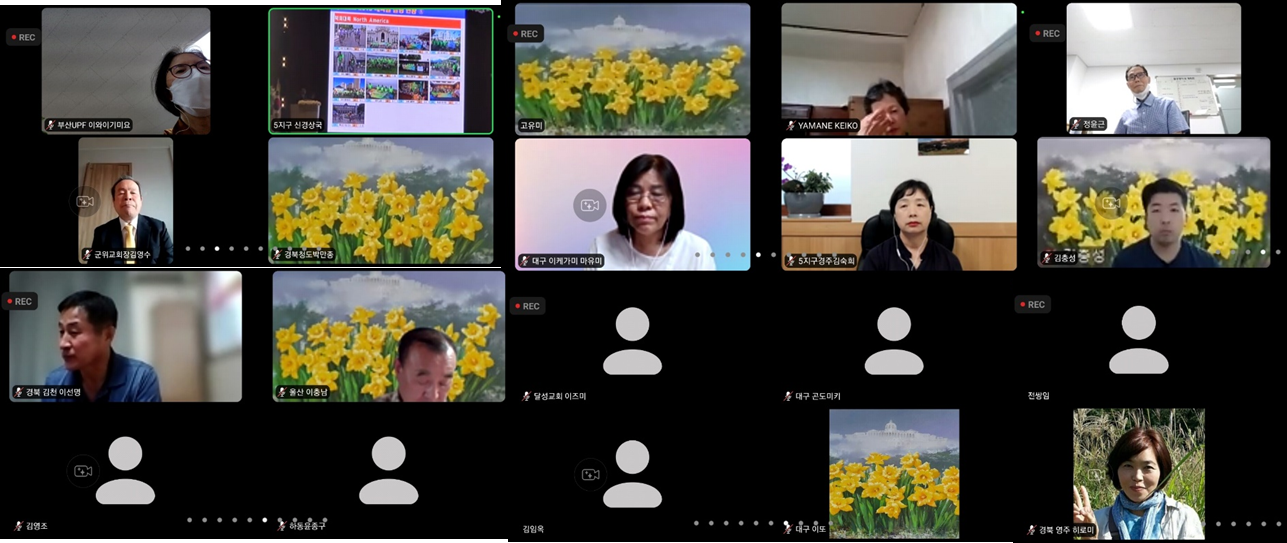Select 대구 곤도미키 participant avatar

click(x=894, y=341)
